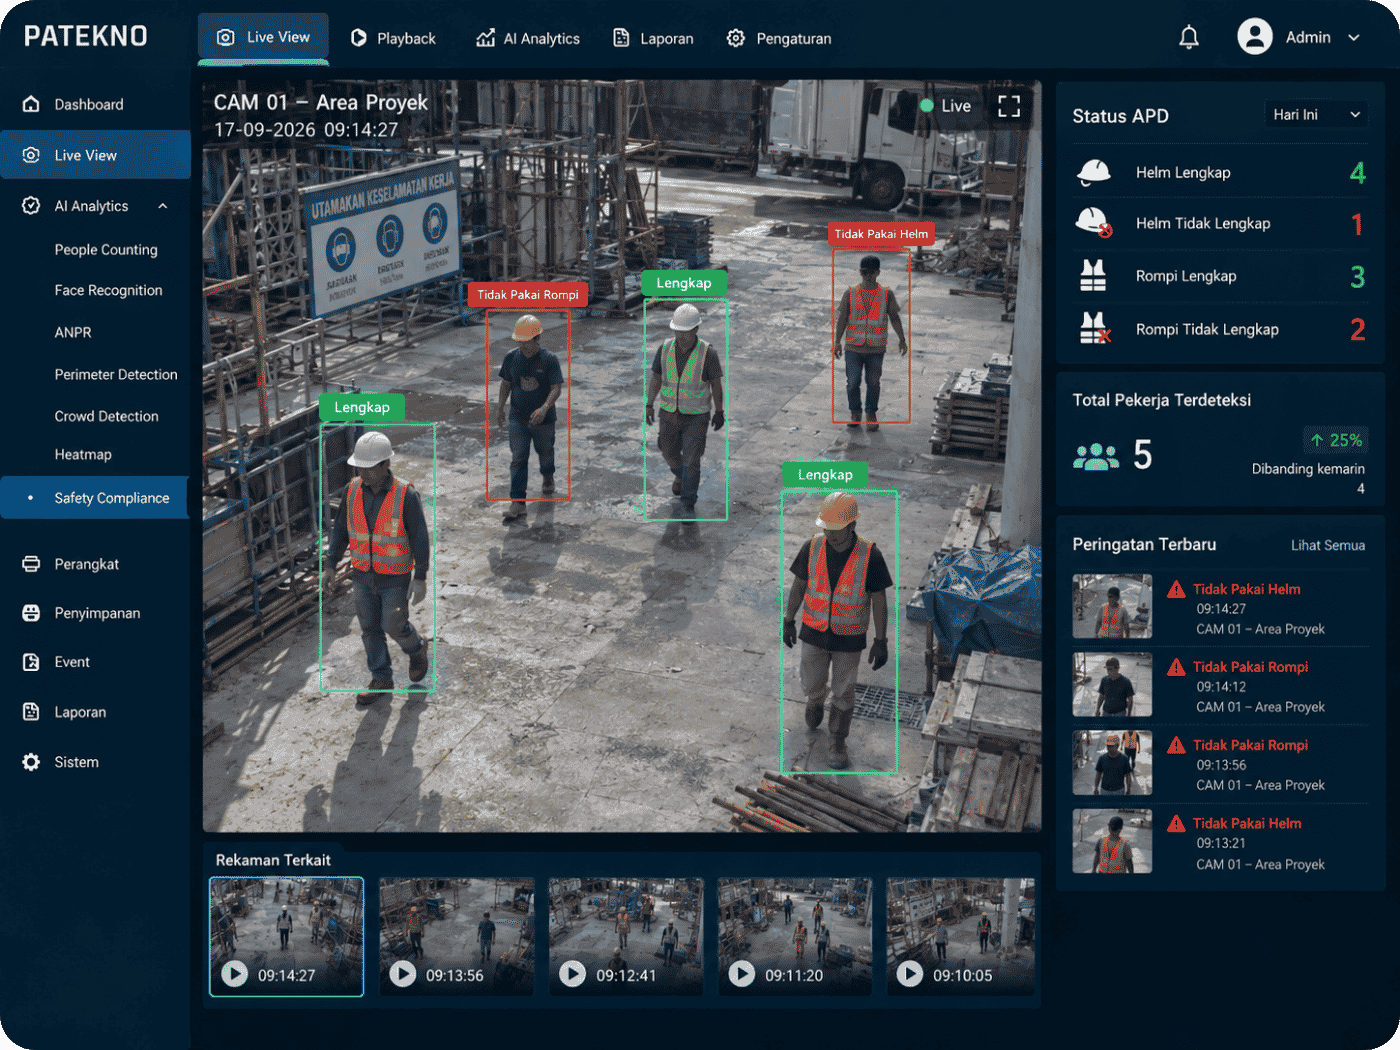
Task: Open Perimeter Detection in sidebar
Action: click(116, 374)
